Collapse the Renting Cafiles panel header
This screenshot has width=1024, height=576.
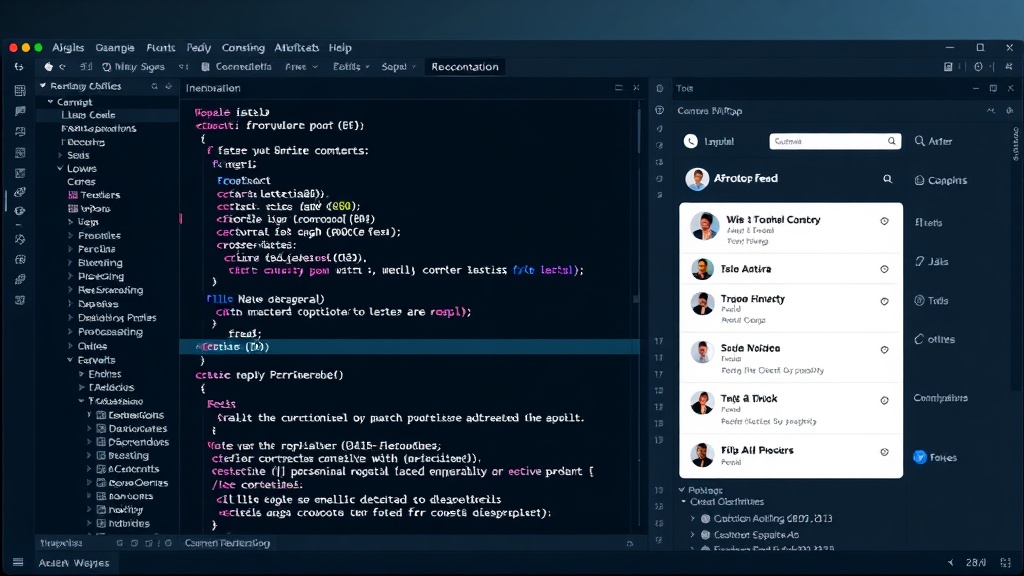43,86
